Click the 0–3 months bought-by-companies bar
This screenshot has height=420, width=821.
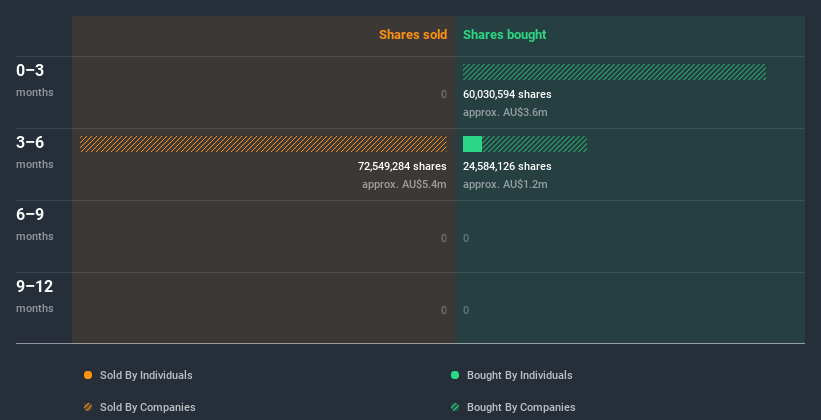614,72
